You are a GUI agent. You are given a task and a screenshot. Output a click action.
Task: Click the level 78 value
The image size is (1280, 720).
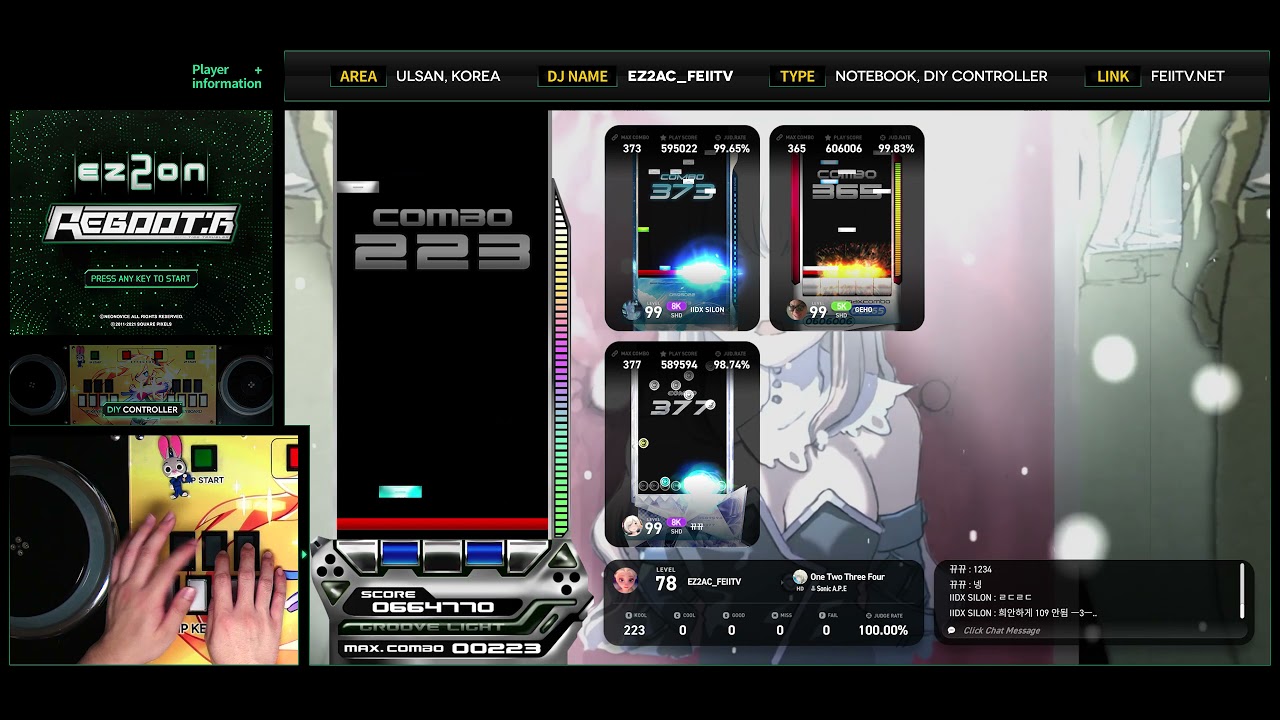pos(666,583)
